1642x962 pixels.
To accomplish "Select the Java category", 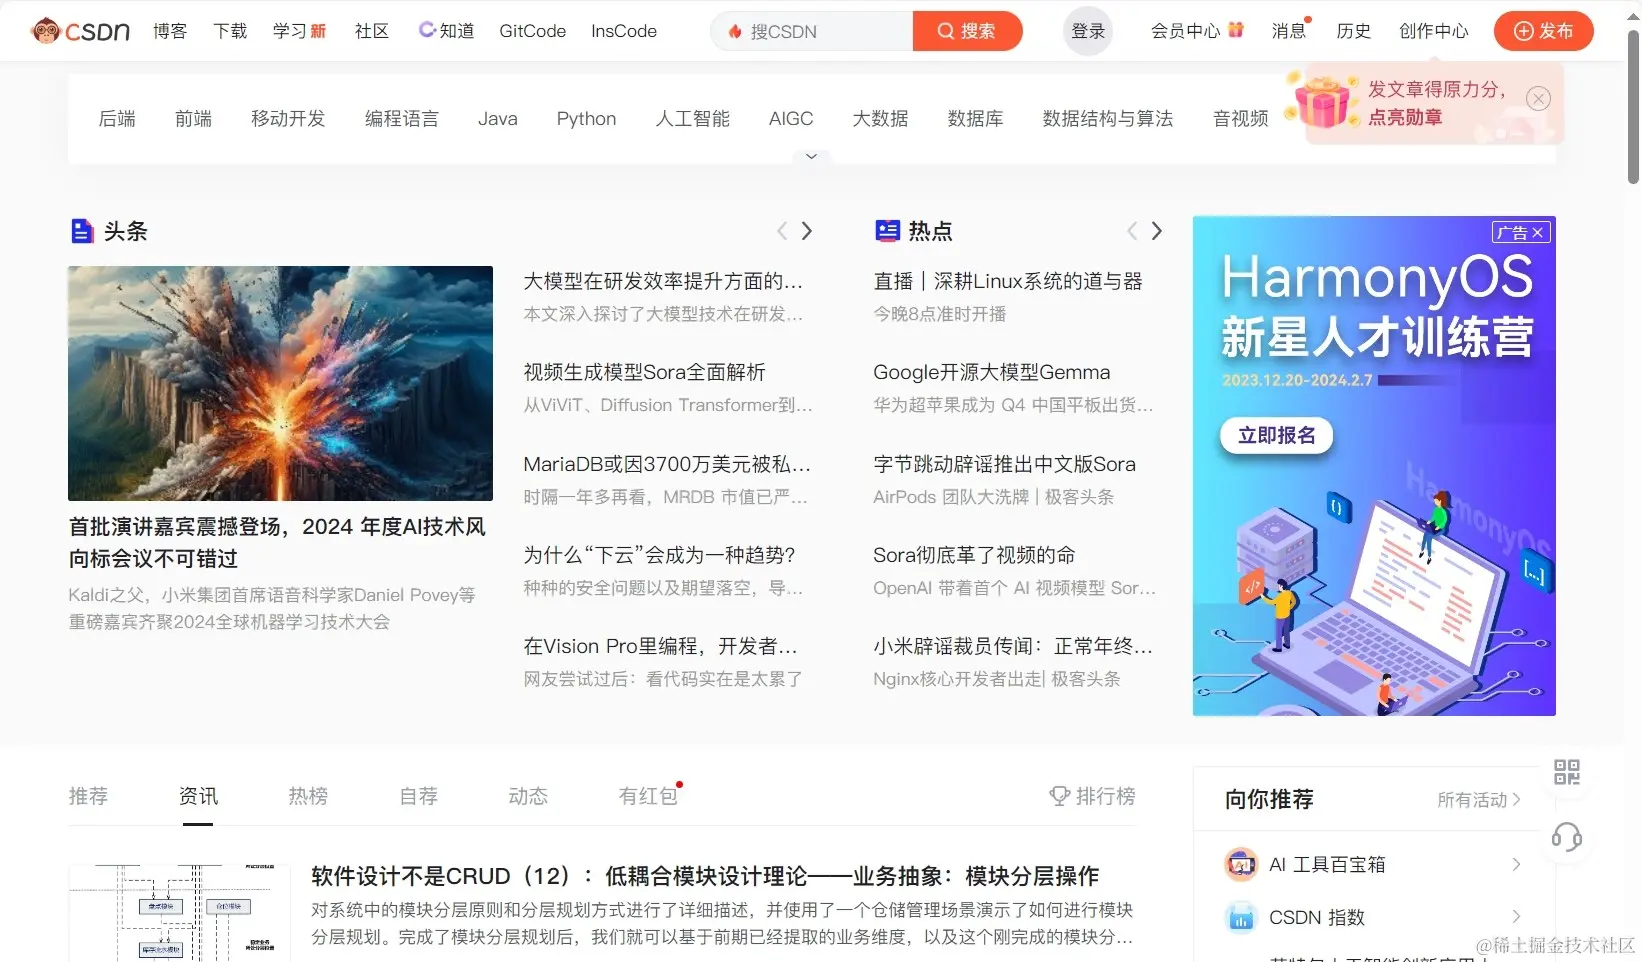I will tap(498, 119).
